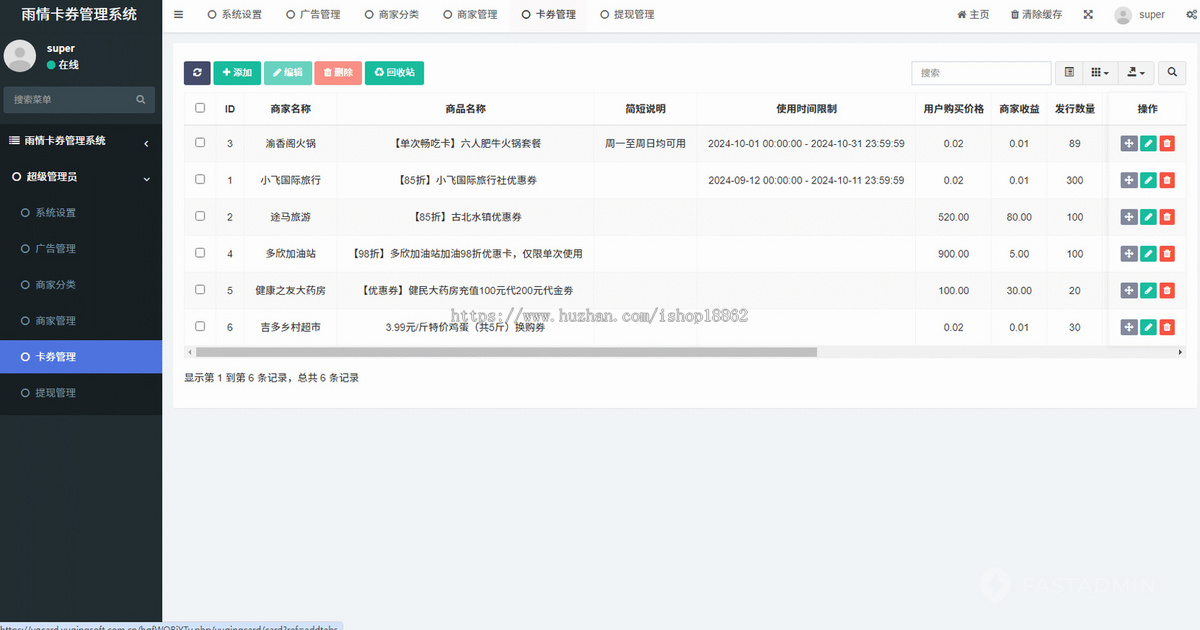1200x630 pixels.
Task: Open the column visibility dropdown
Action: pos(1099,72)
